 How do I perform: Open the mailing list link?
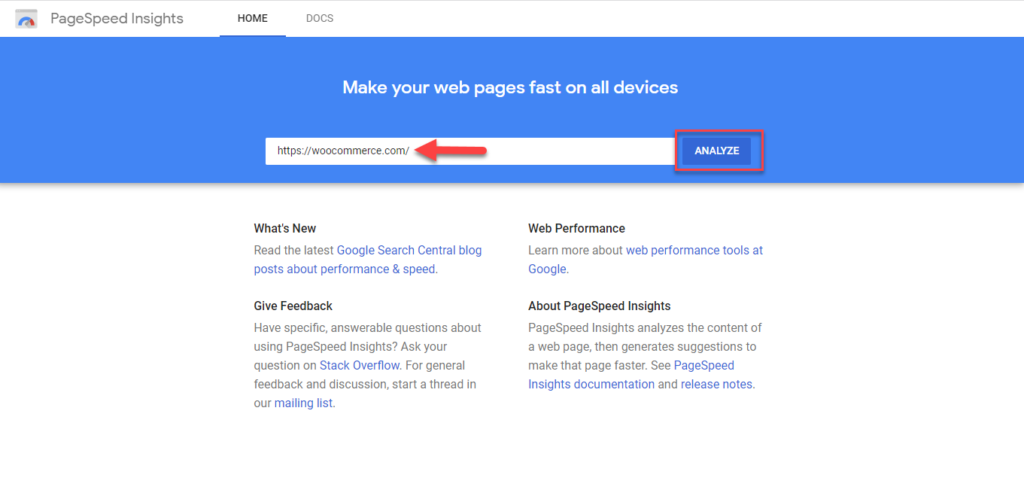click(x=304, y=403)
